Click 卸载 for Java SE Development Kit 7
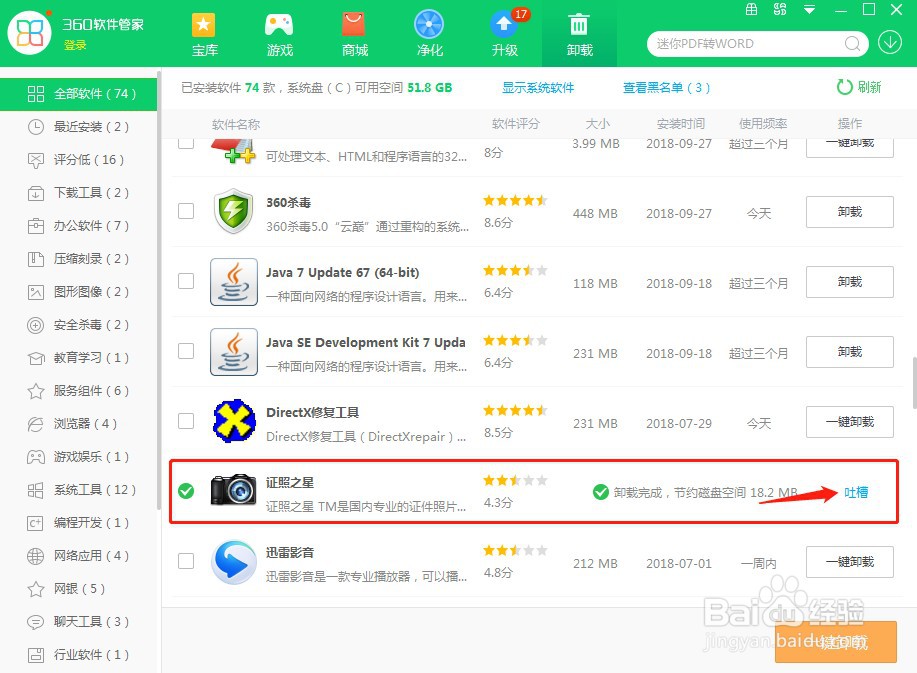The width and height of the screenshot is (917, 673). pyautogui.click(x=850, y=352)
